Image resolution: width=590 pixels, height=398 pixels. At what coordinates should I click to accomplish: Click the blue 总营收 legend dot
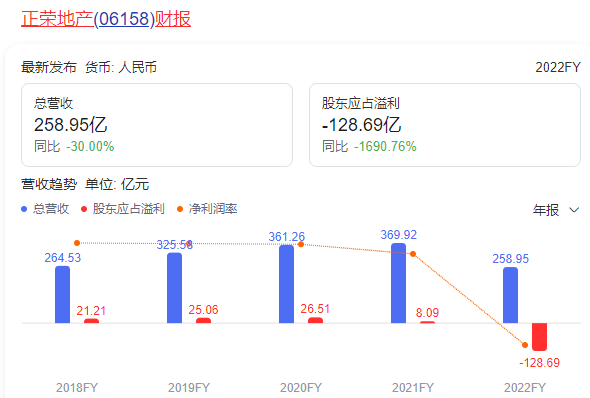24,209
